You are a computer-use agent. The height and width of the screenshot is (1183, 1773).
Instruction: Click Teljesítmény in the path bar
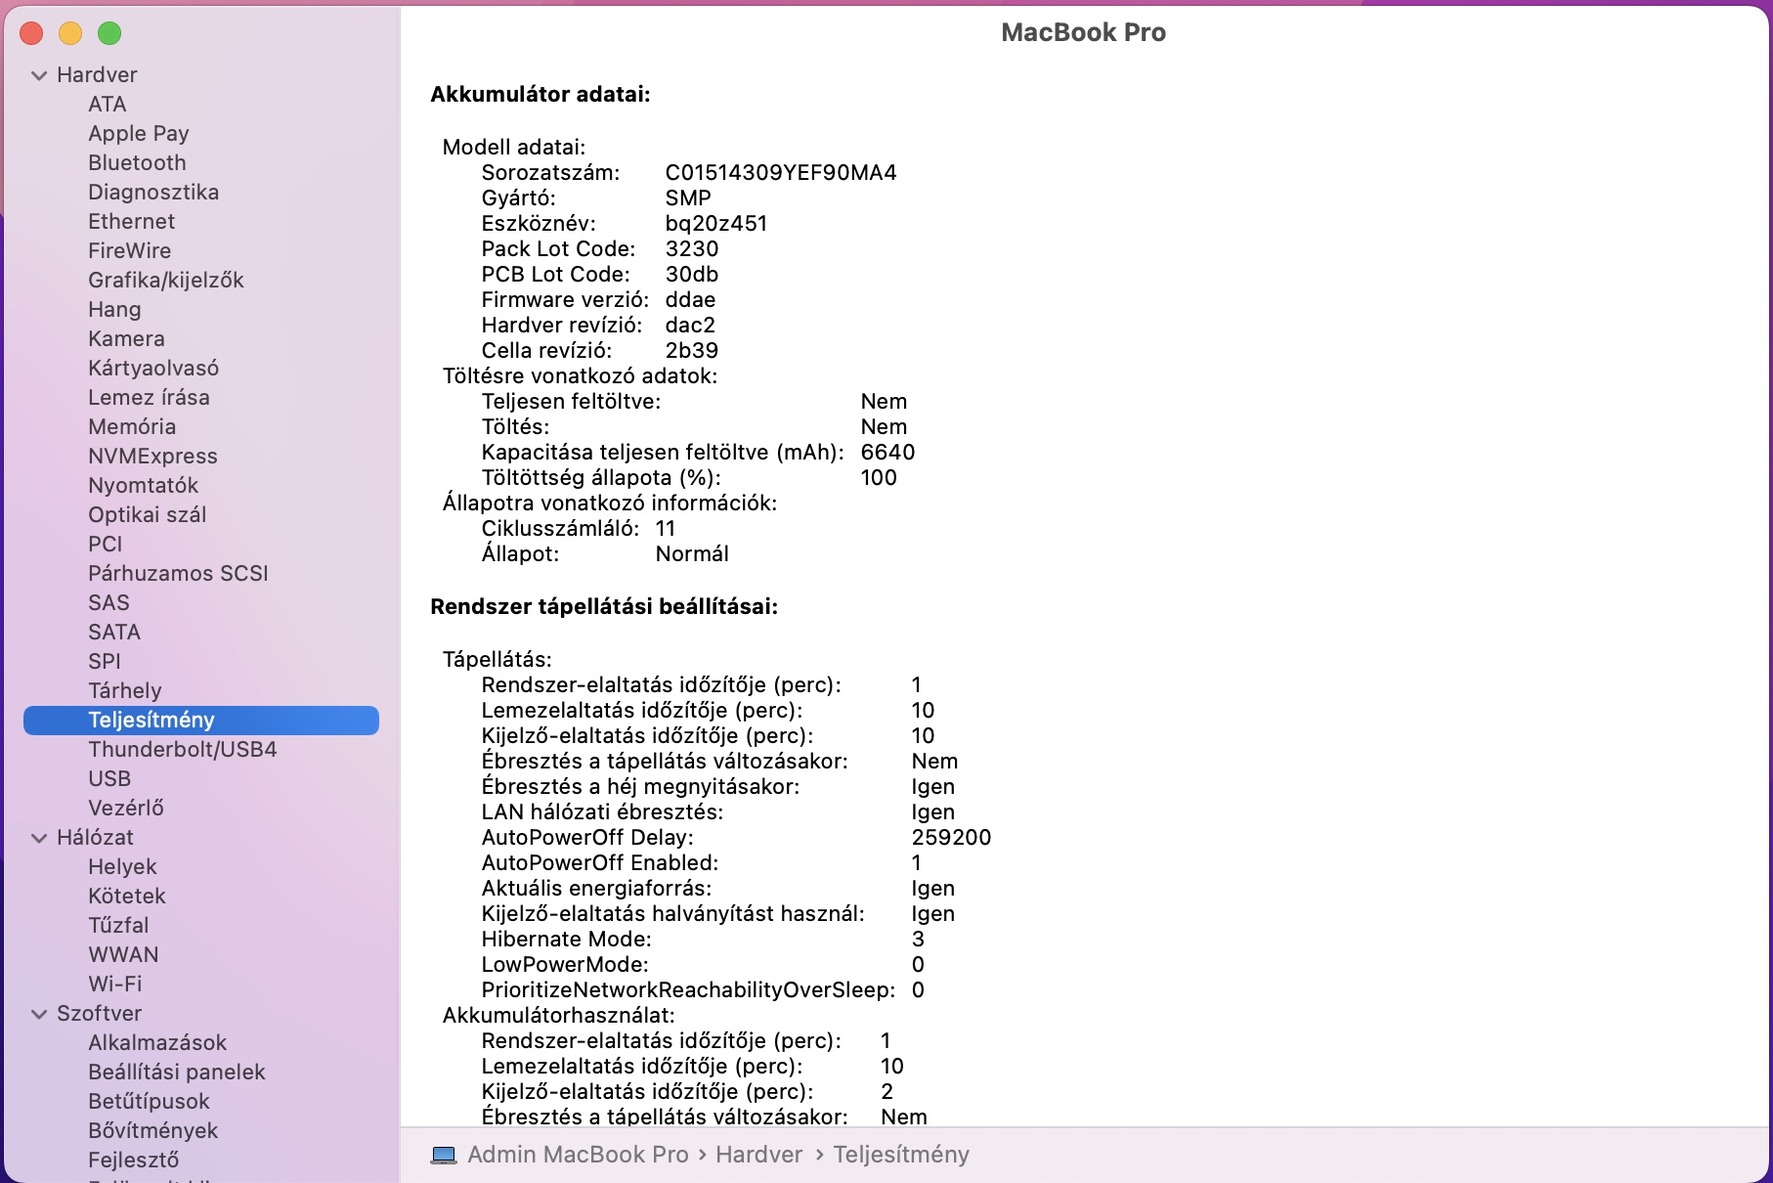tap(901, 1155)
